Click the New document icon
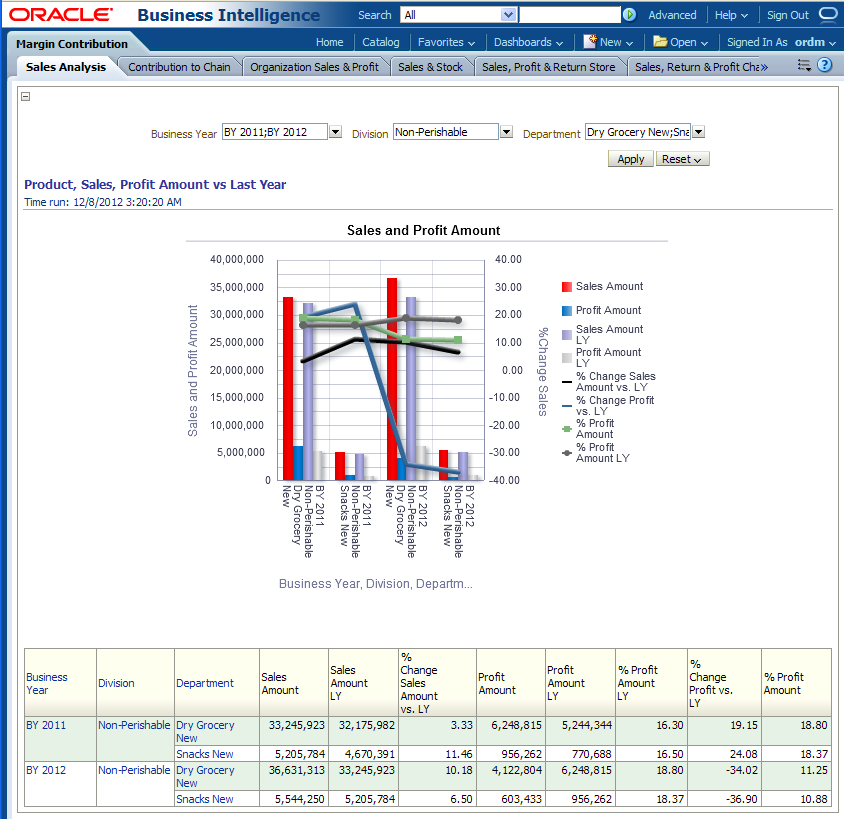The width and height of the screenshot is (844, 819). click(591, 41)
